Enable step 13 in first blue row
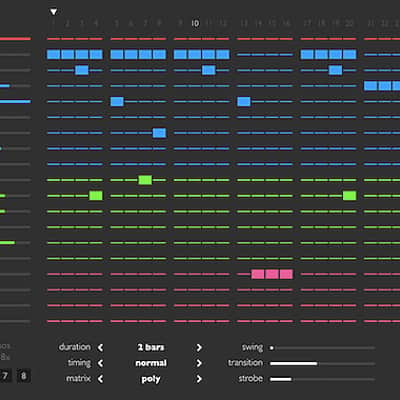 [244, 54]
